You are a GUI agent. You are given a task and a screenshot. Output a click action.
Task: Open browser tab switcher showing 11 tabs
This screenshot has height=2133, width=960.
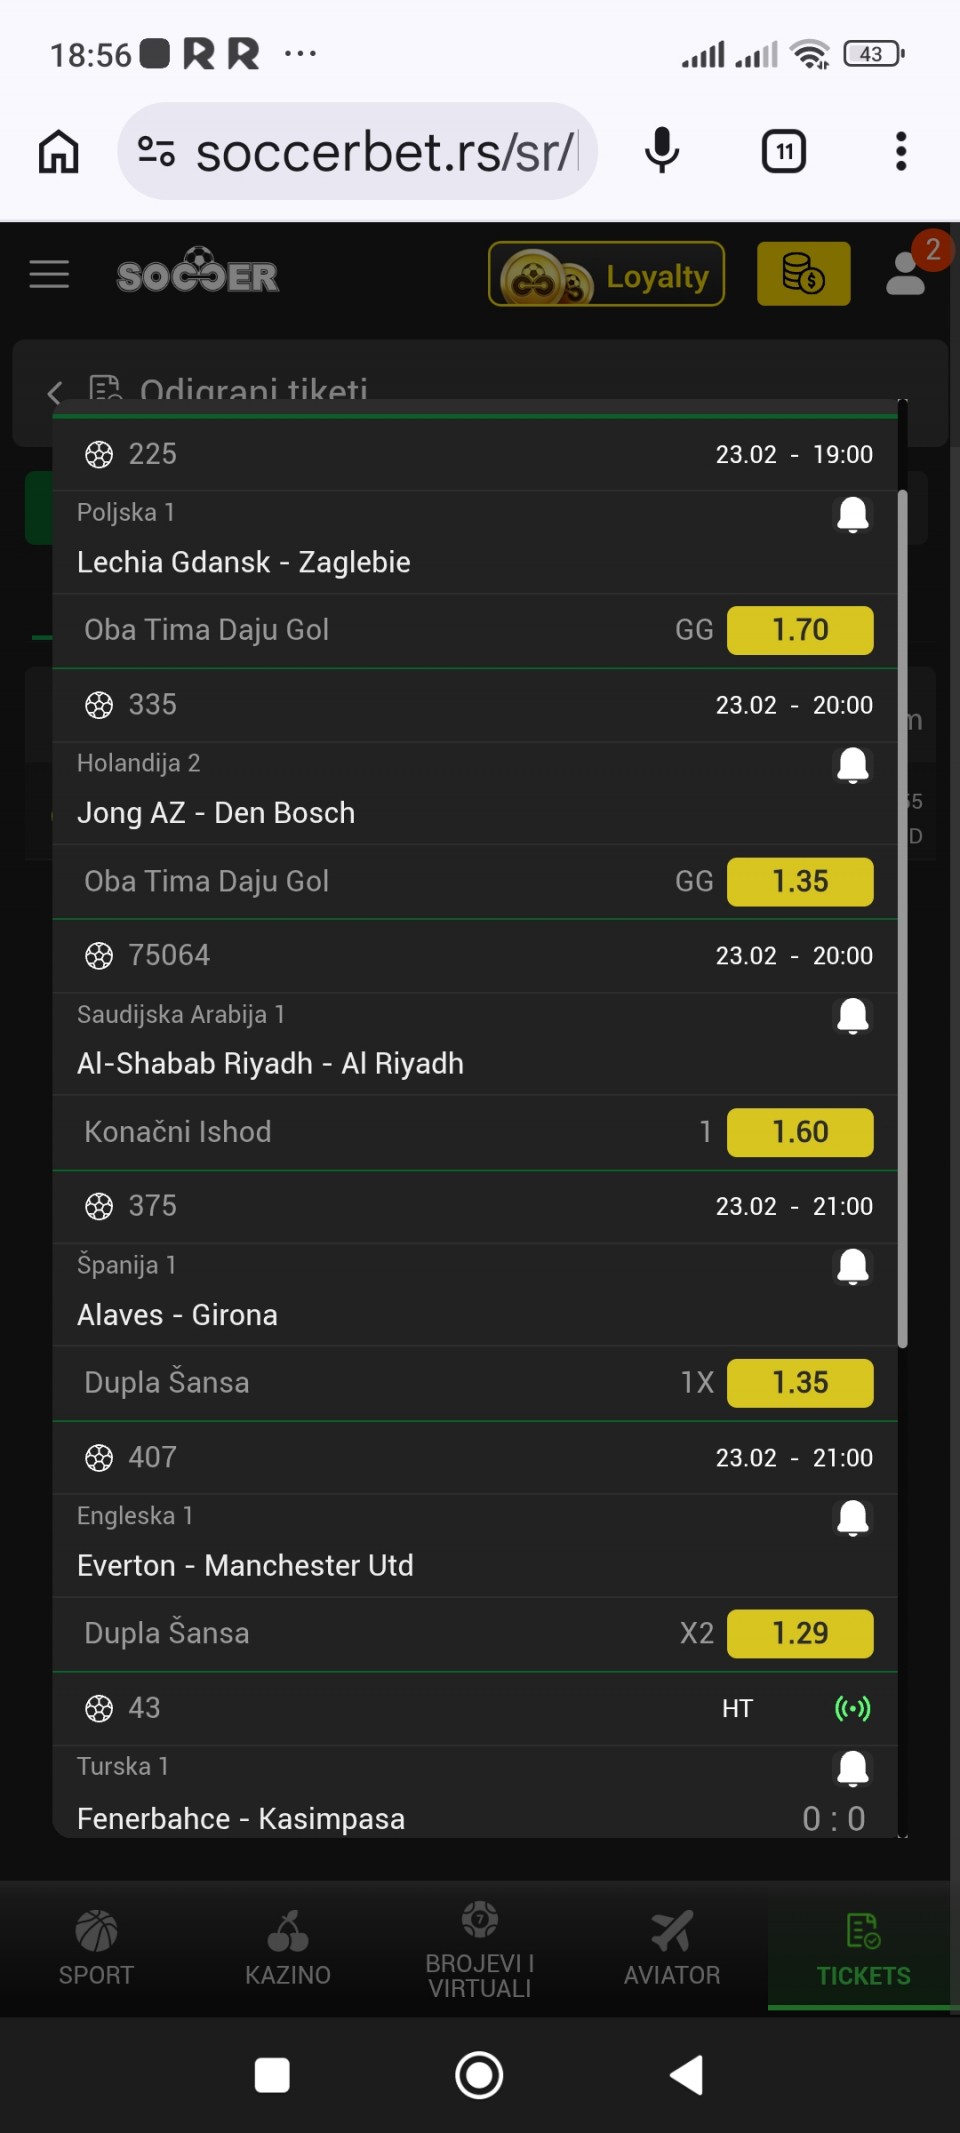pyautogui.click(x=784, y=152)
